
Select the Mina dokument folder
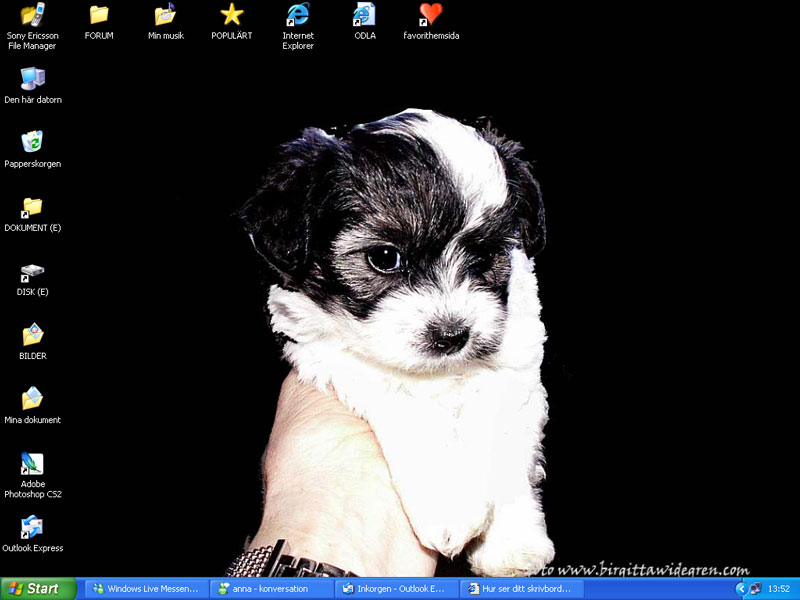pos(32,399)
